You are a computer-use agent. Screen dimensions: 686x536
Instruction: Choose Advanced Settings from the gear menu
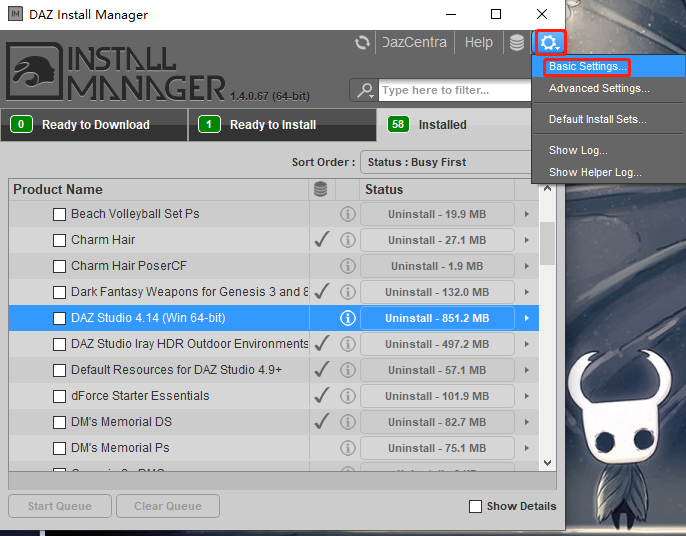click(x=608, y=88)
